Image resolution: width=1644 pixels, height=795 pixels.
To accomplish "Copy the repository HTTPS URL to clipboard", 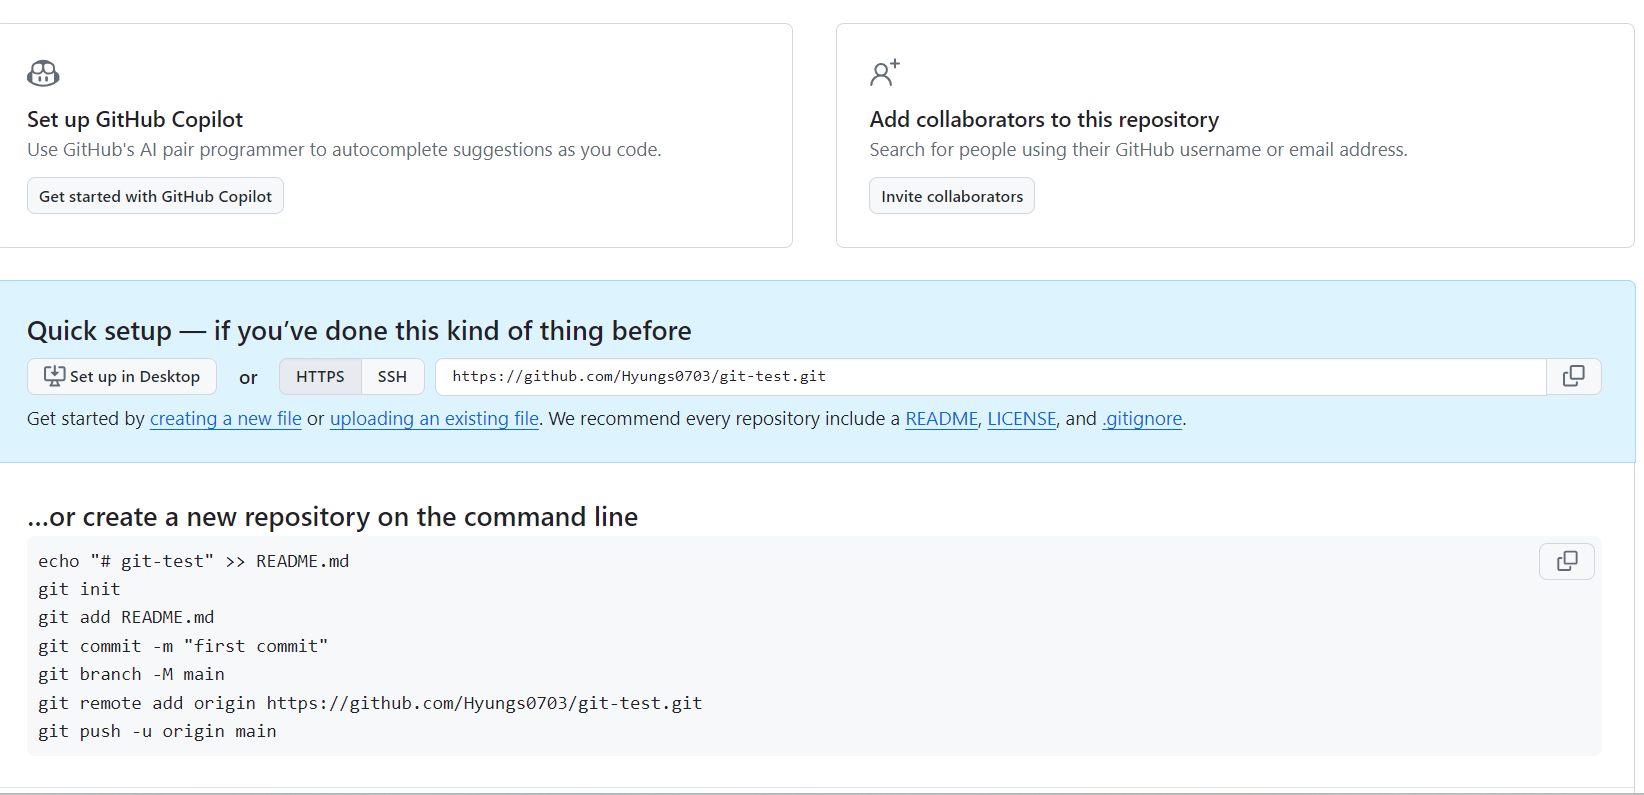I will [1574, 376].
